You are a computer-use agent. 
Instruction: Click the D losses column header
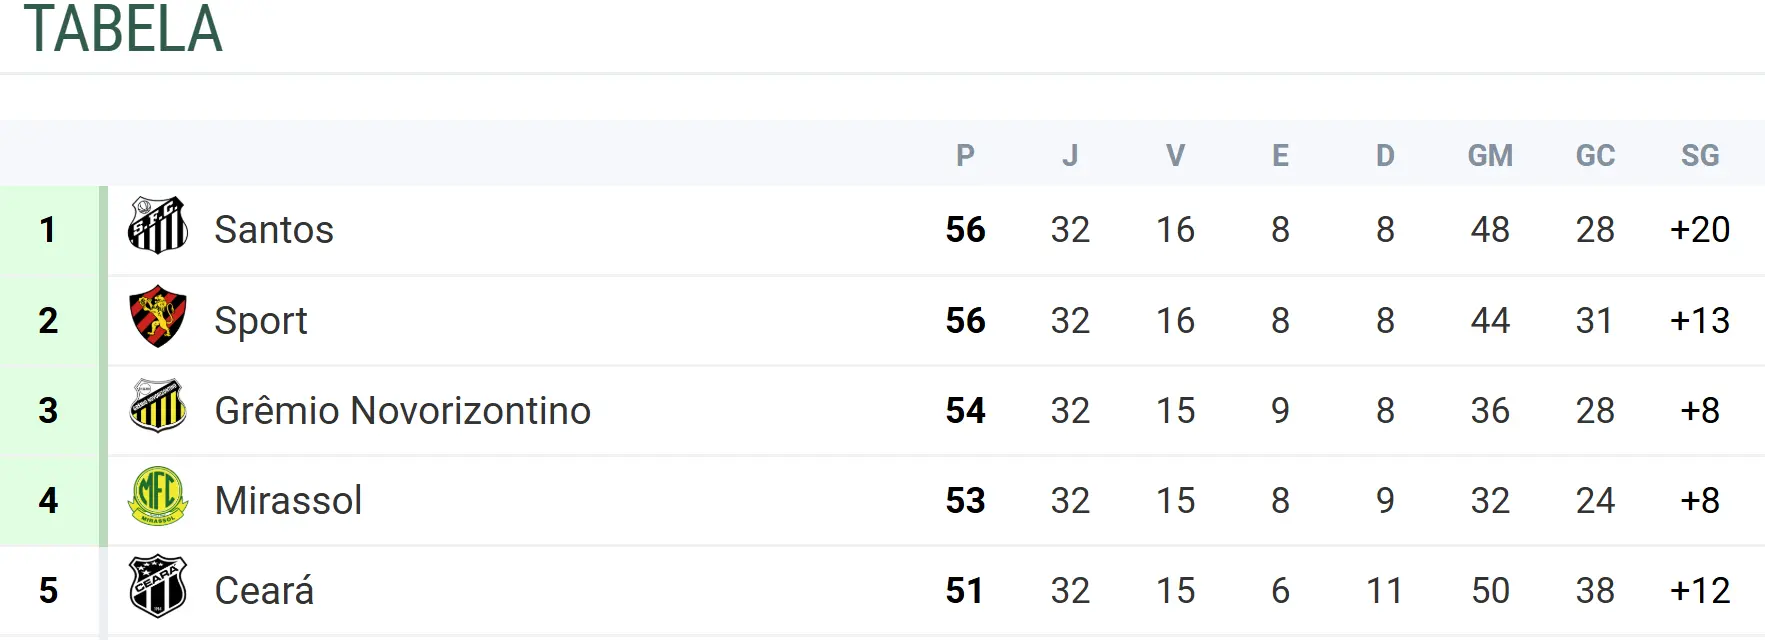tap(1385, 156)
